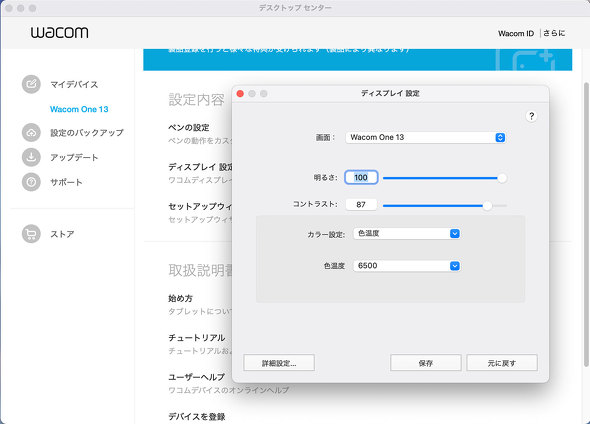Focus the 明るさ value field showing 100
Screen dimensions: 590x424
361,178
